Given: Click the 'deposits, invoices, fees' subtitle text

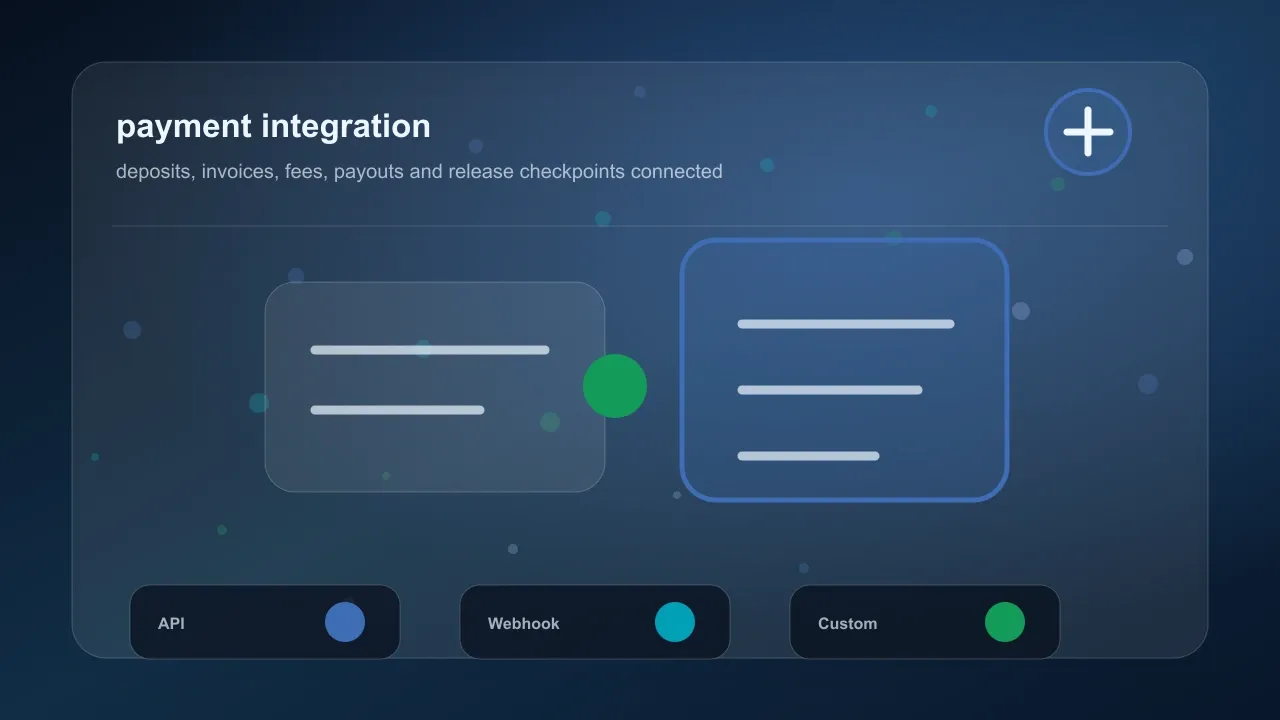Looking at the screenshot, I should click(x=419, y=171).
